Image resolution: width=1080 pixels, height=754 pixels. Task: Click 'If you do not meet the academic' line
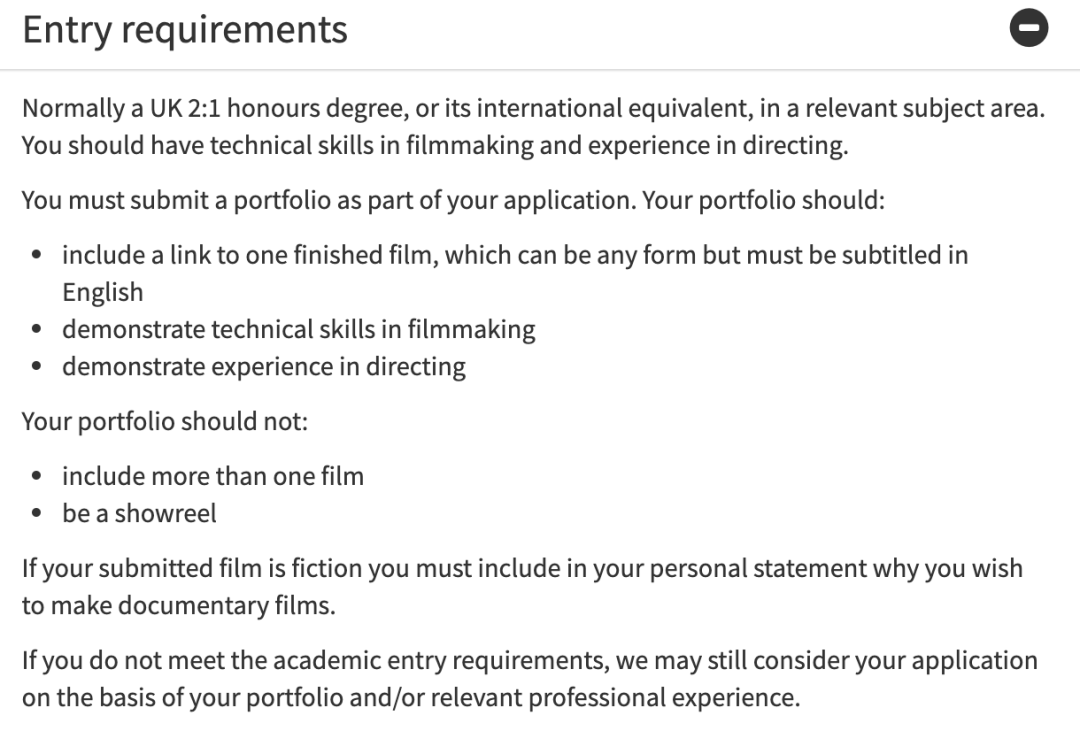point(530,660)
